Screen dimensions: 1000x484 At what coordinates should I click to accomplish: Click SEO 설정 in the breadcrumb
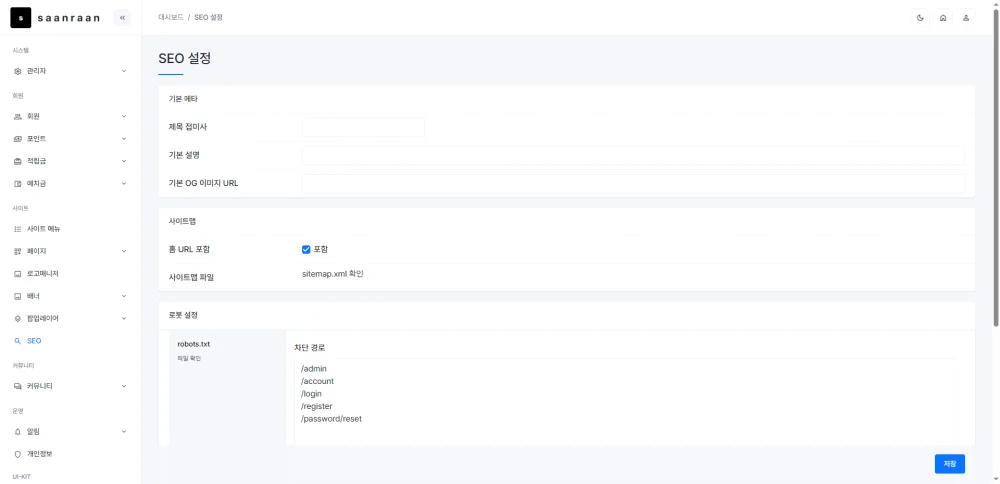[x=208, y=18]
